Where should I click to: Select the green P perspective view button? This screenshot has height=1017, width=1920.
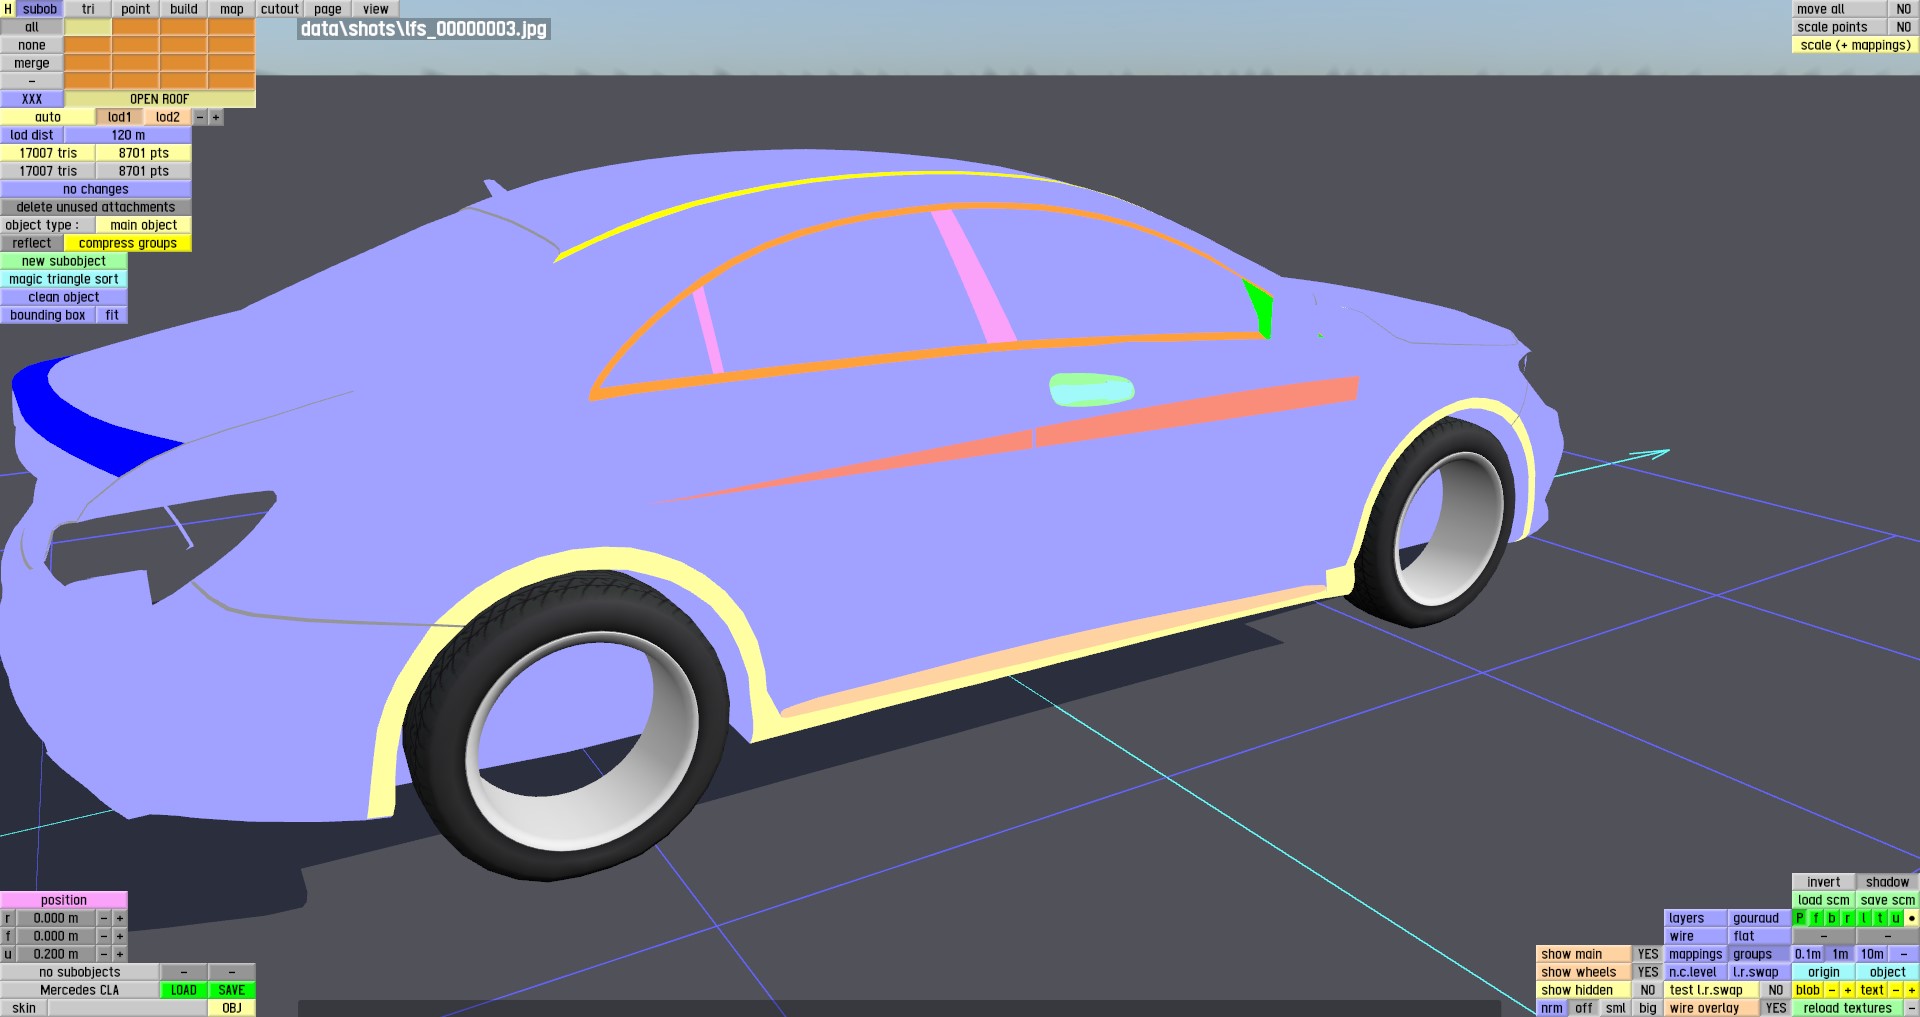[x=1800, y=918]
